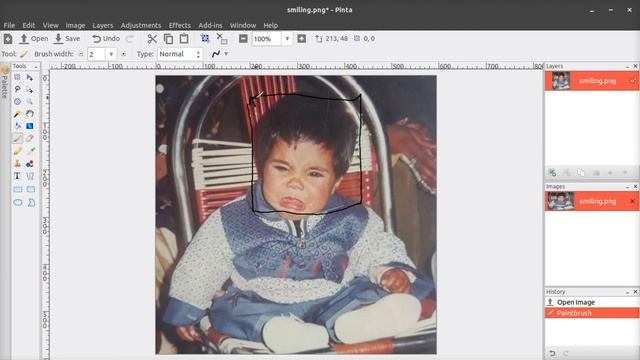This screenshot has height=360, width=640.
Task: Select smiling.png thumbnail in Images panel
Action: tap(560, 201)
